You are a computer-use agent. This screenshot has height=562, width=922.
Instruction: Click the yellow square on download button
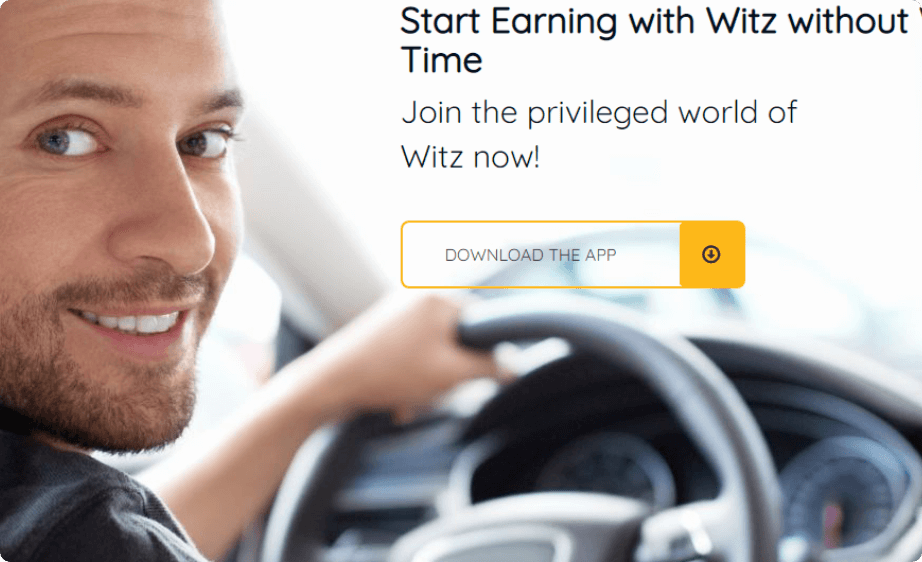tap(712, 255)
